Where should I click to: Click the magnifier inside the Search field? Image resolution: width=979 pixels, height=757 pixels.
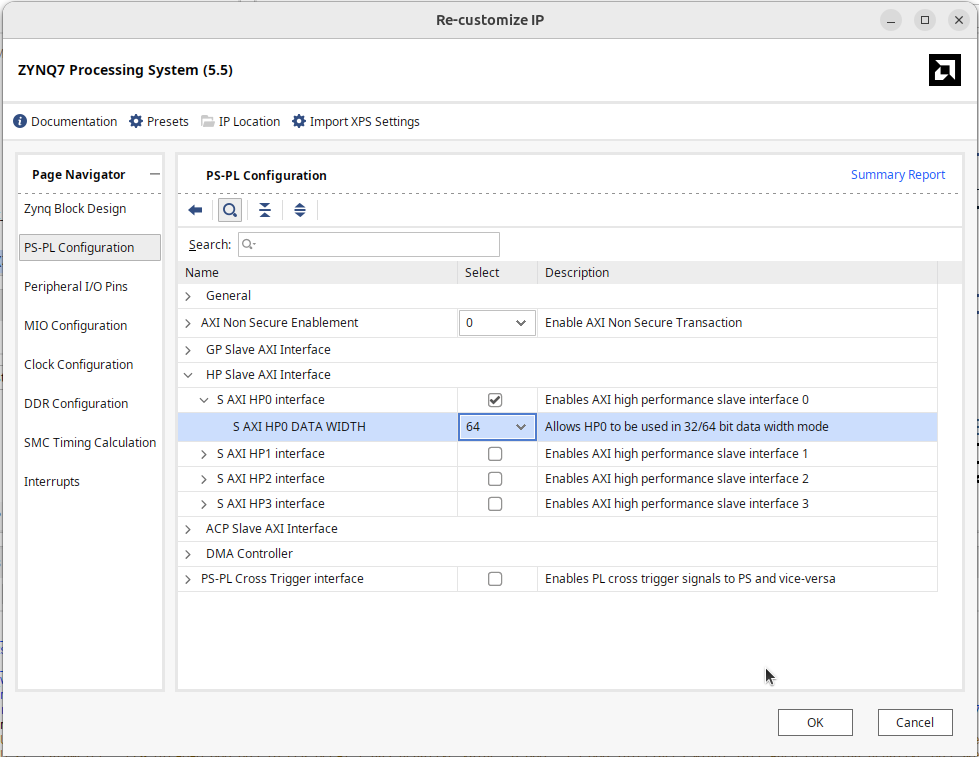click(x=248, y=244)
